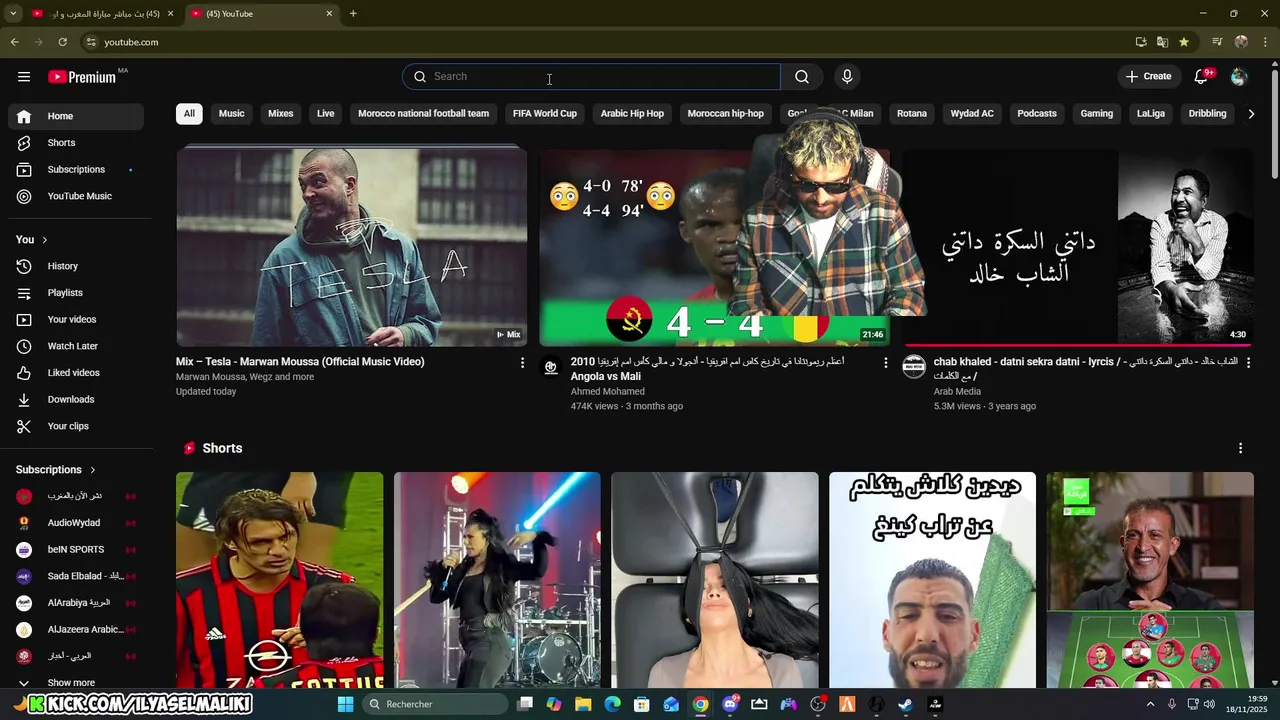1280x720 pixels.
Task: Start voice search with the microphone
Action: pyautogui.click(x=847, y=77)
